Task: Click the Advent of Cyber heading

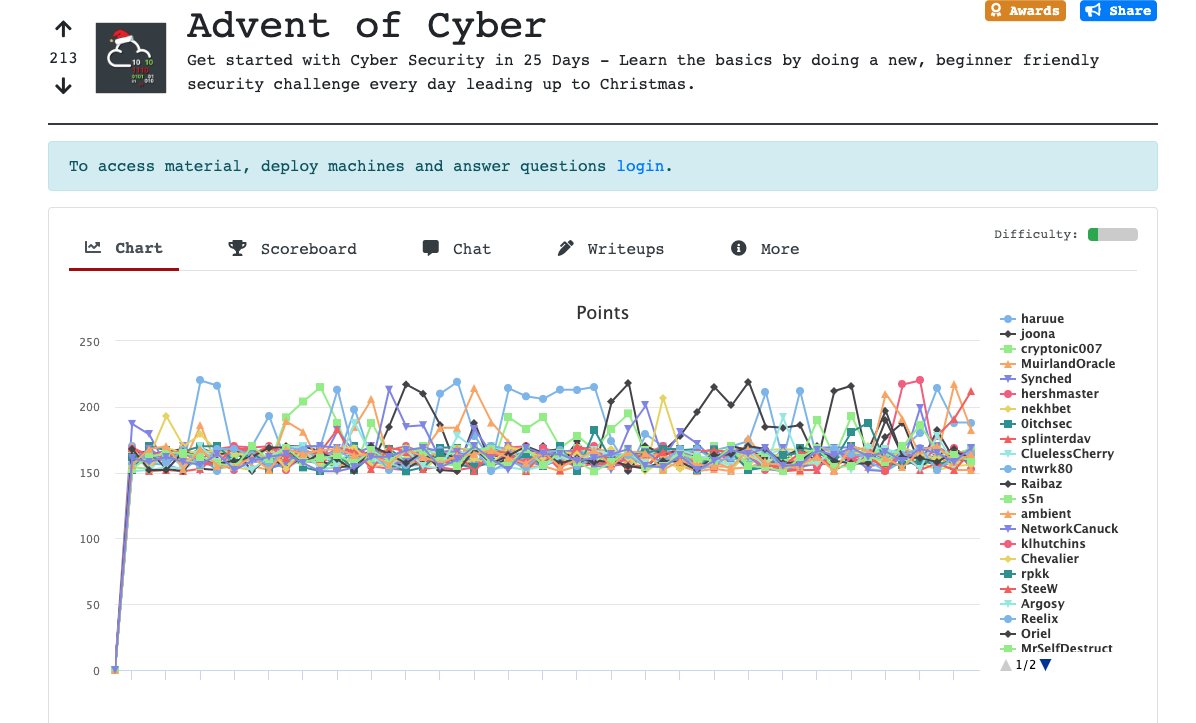Action: (x=366, y=26)
